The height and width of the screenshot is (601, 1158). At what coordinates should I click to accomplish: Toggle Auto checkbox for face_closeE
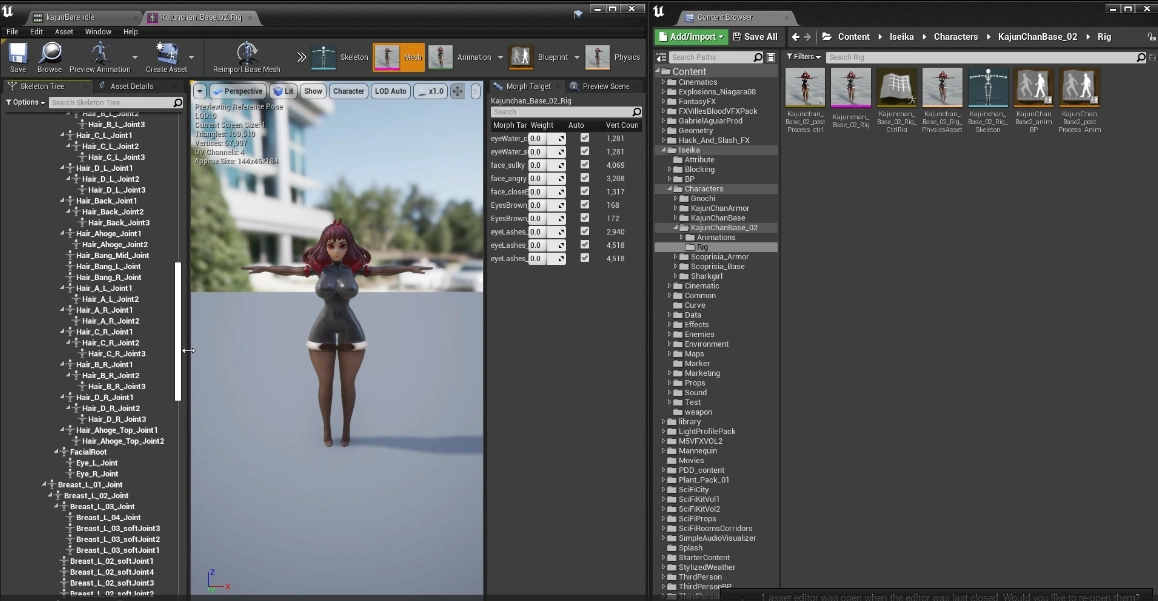tap(585, 191)
